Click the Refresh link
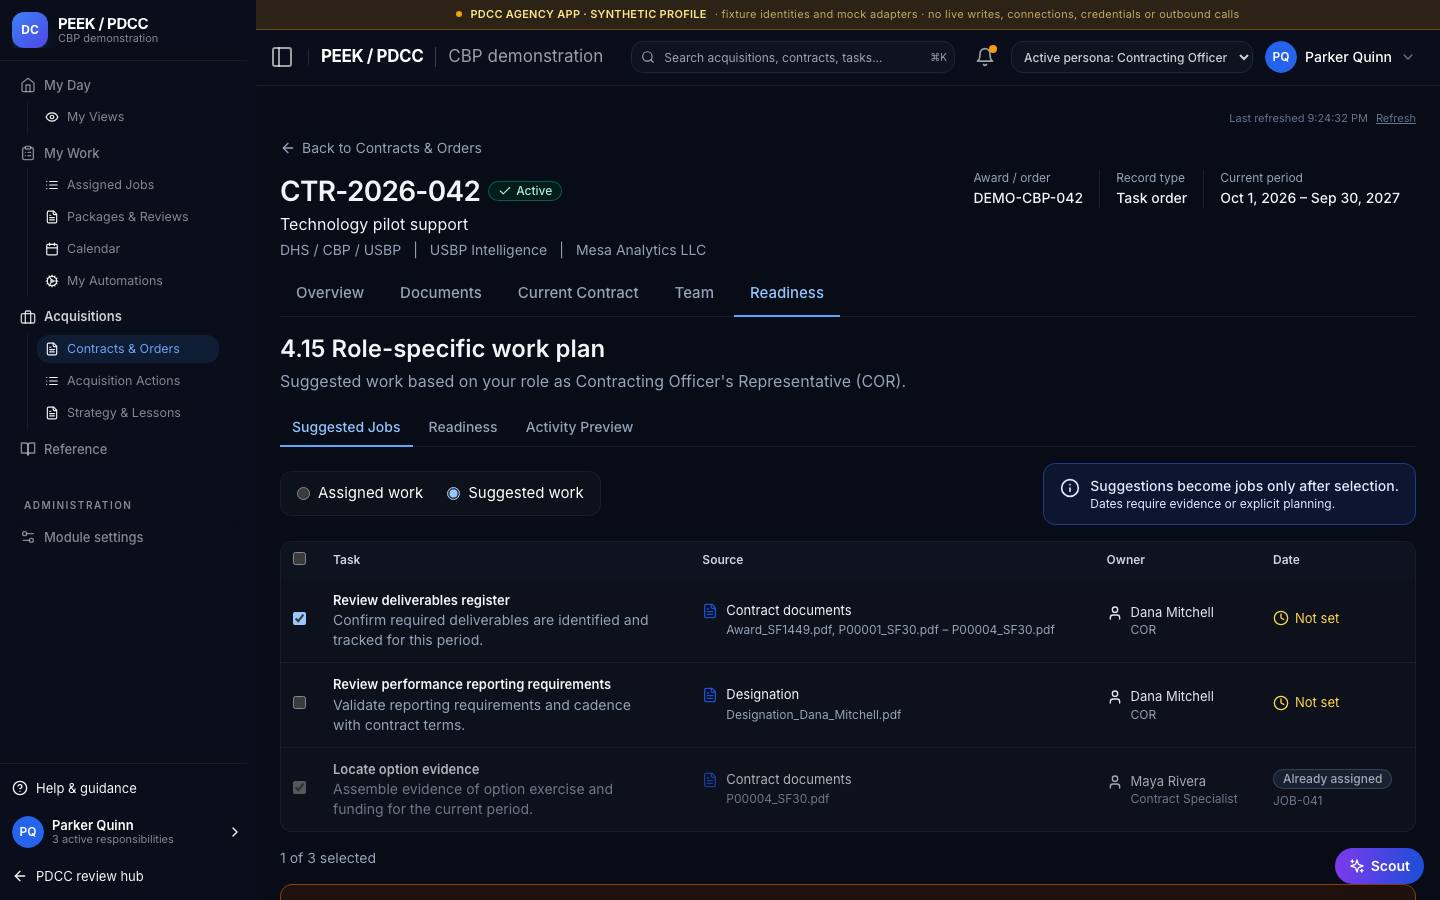Screen dimensions: 1440x900 1396,118
